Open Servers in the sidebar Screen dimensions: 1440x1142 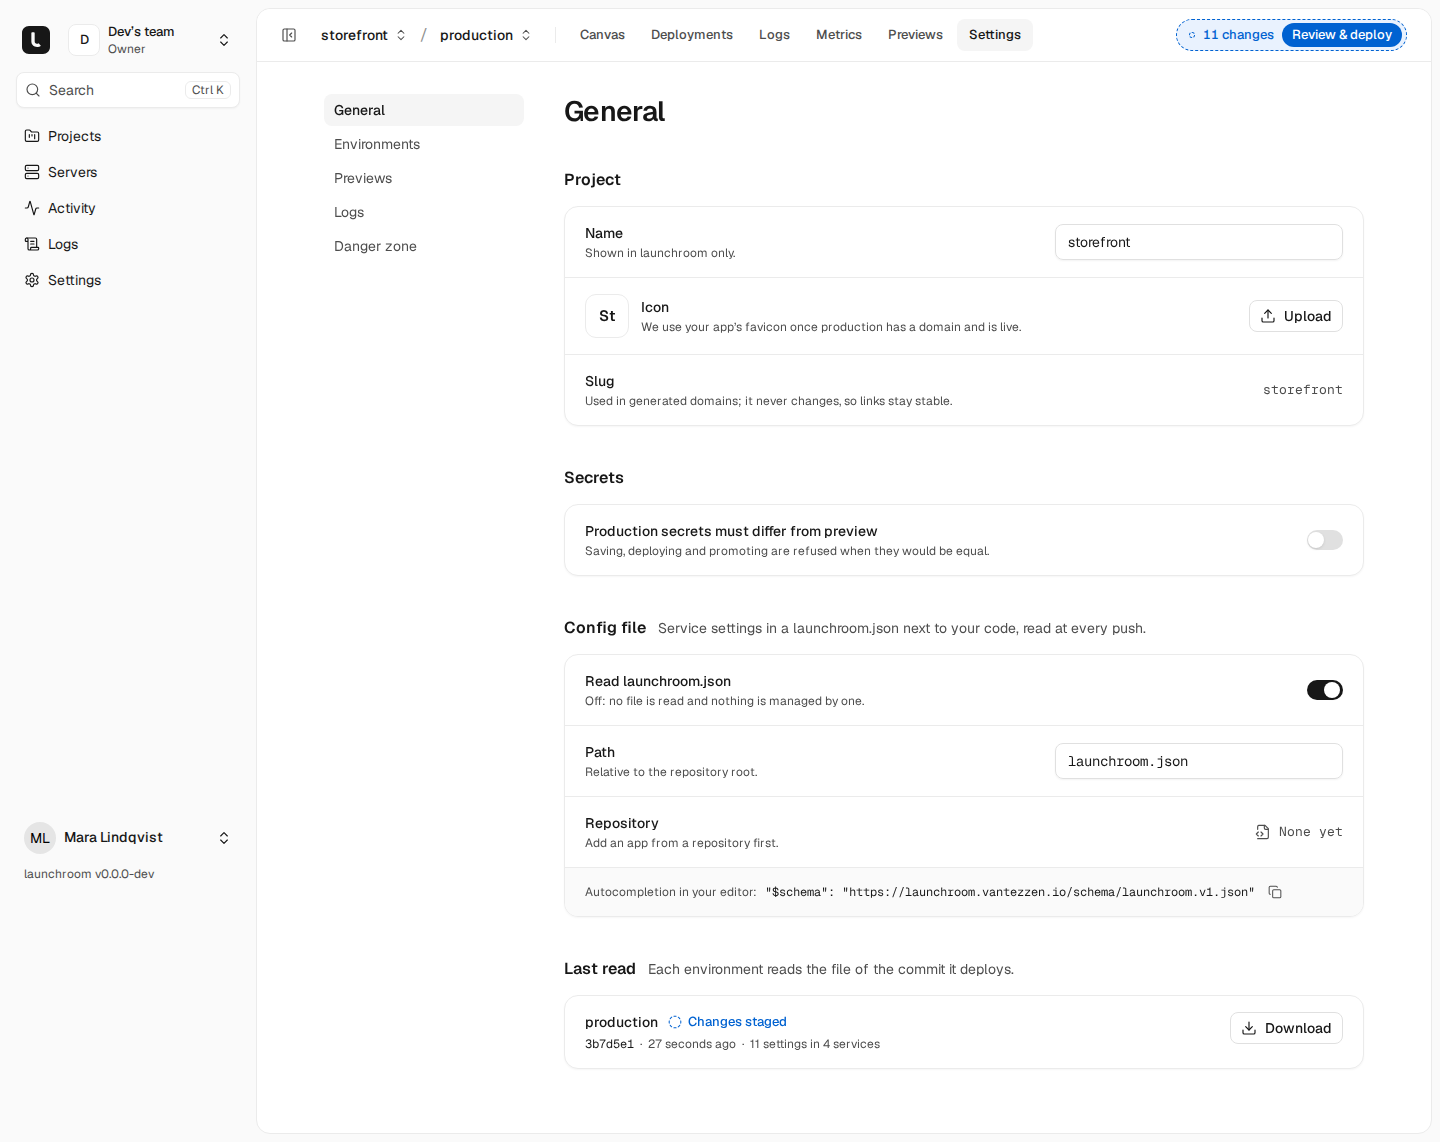coord(128,172)
